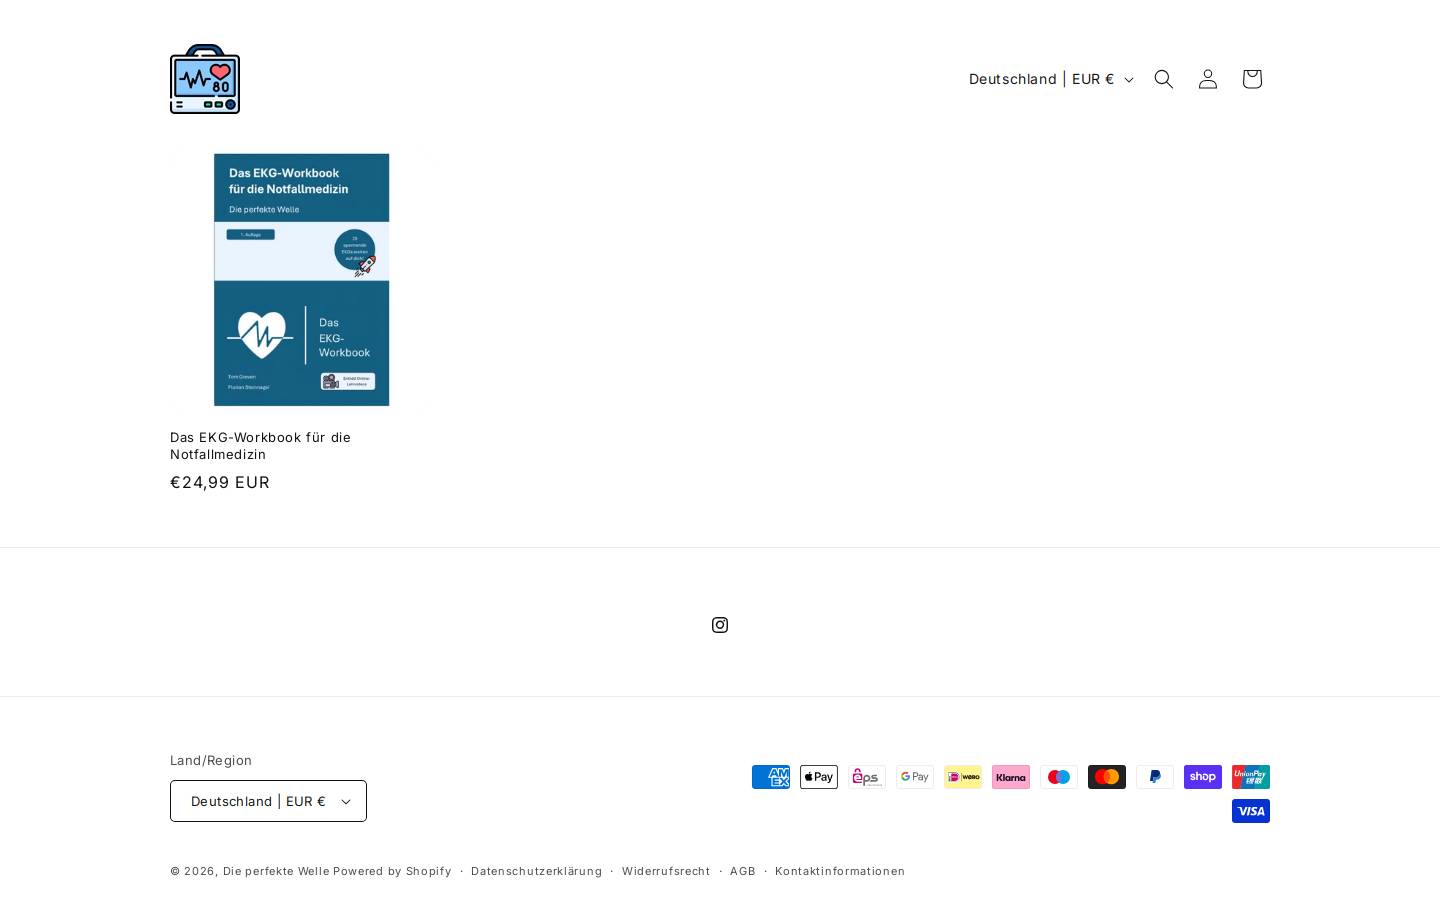
Task: Open the AGB footer link
Action: (x=743, y=871)
